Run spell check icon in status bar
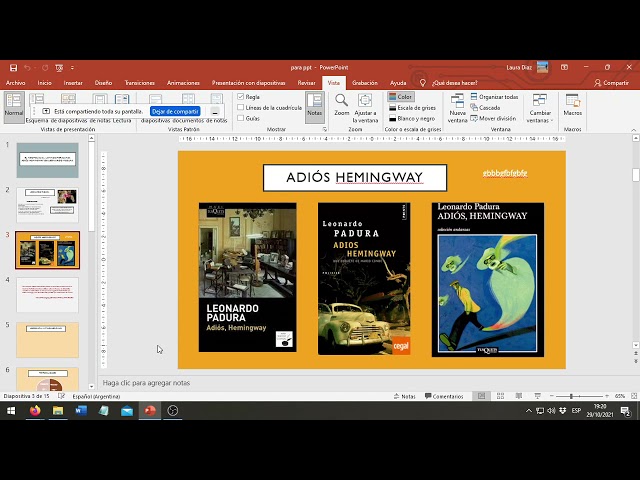Screen dimensions: 640x480 (x=61, y=396)
